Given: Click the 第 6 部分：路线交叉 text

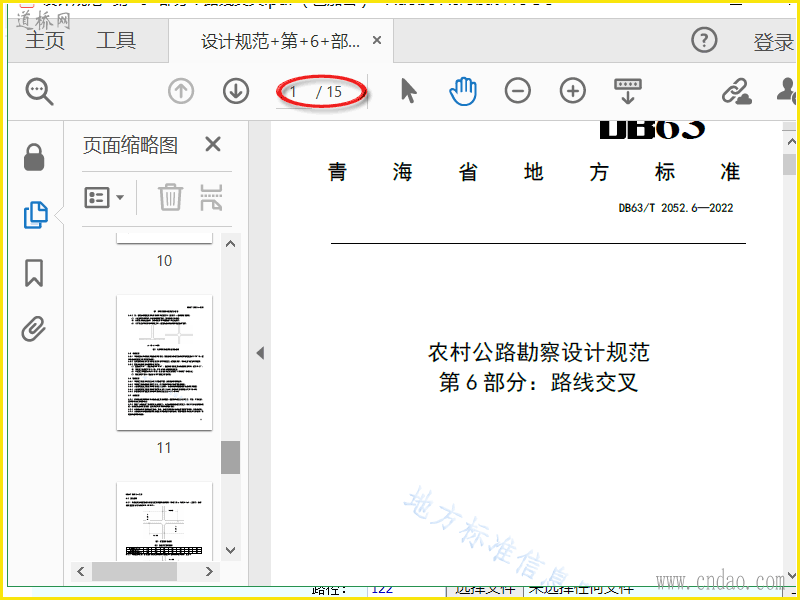Looking at the screenshot, I should point(539,382).
